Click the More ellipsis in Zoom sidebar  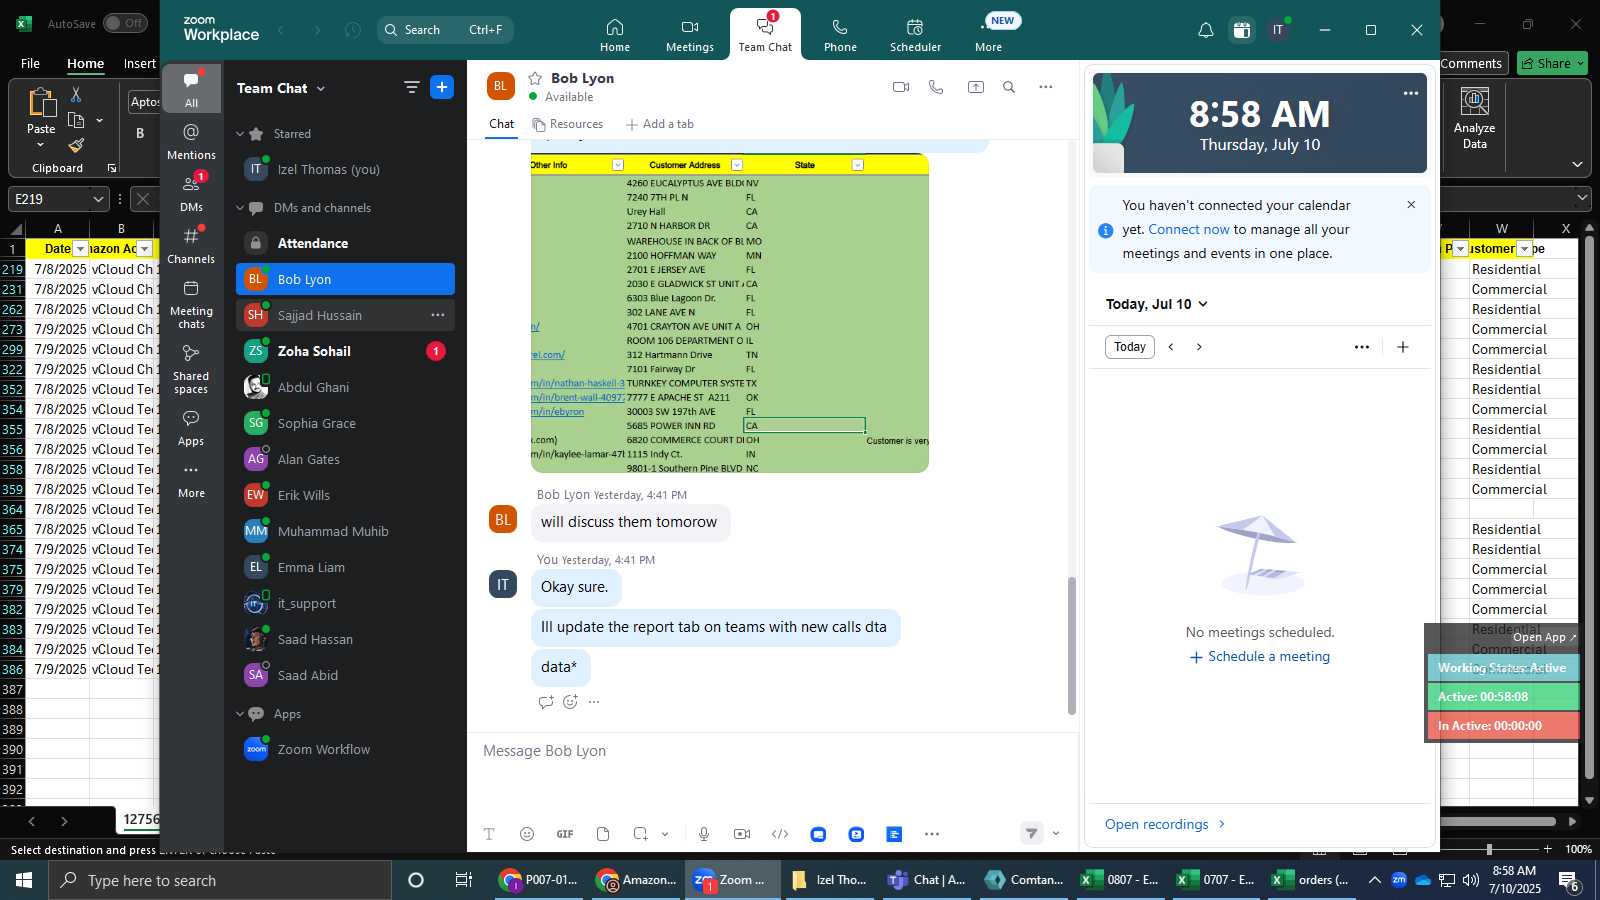(x=191, y=480)
